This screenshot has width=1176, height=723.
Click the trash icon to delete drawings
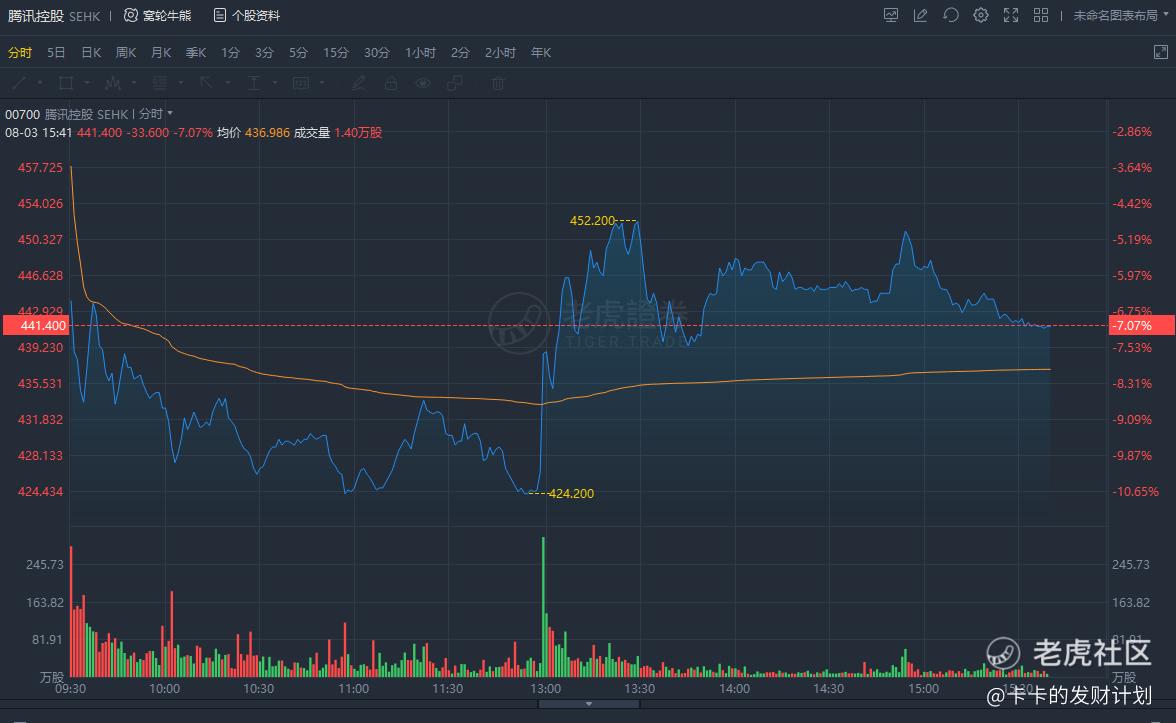click(497, 83)
